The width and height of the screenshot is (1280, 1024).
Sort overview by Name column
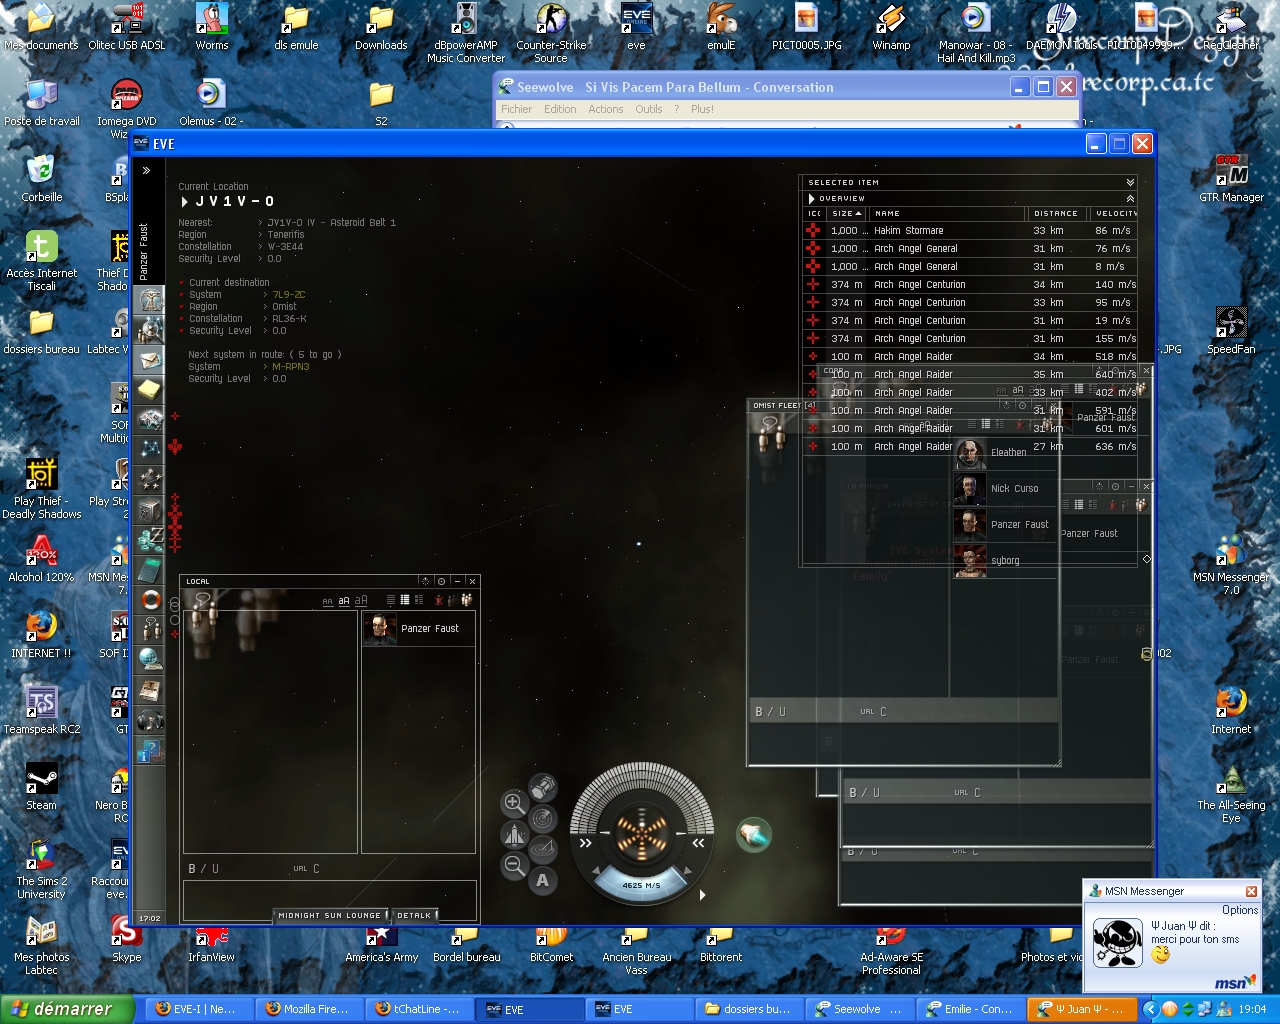click(x=947, y=213)
